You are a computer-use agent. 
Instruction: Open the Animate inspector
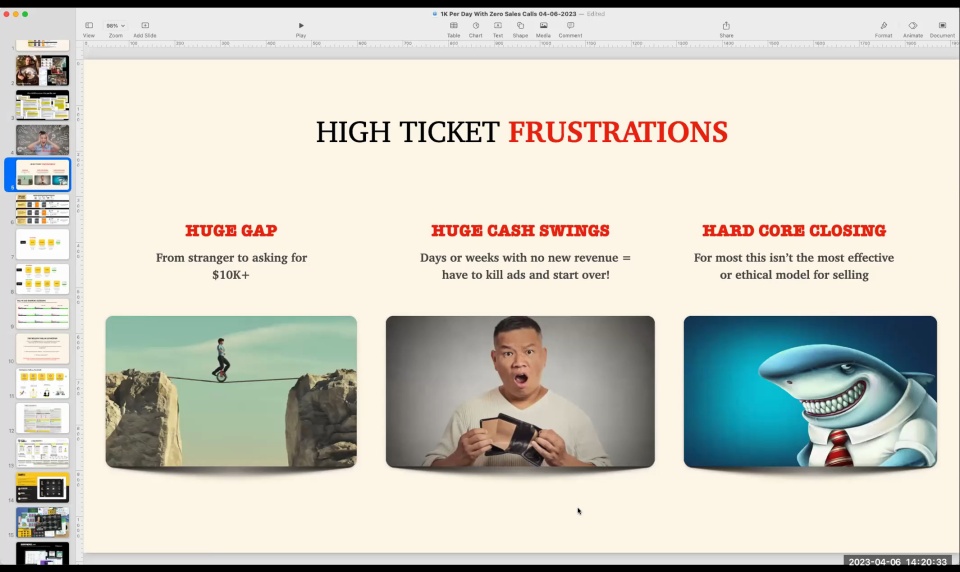(913, 29)
